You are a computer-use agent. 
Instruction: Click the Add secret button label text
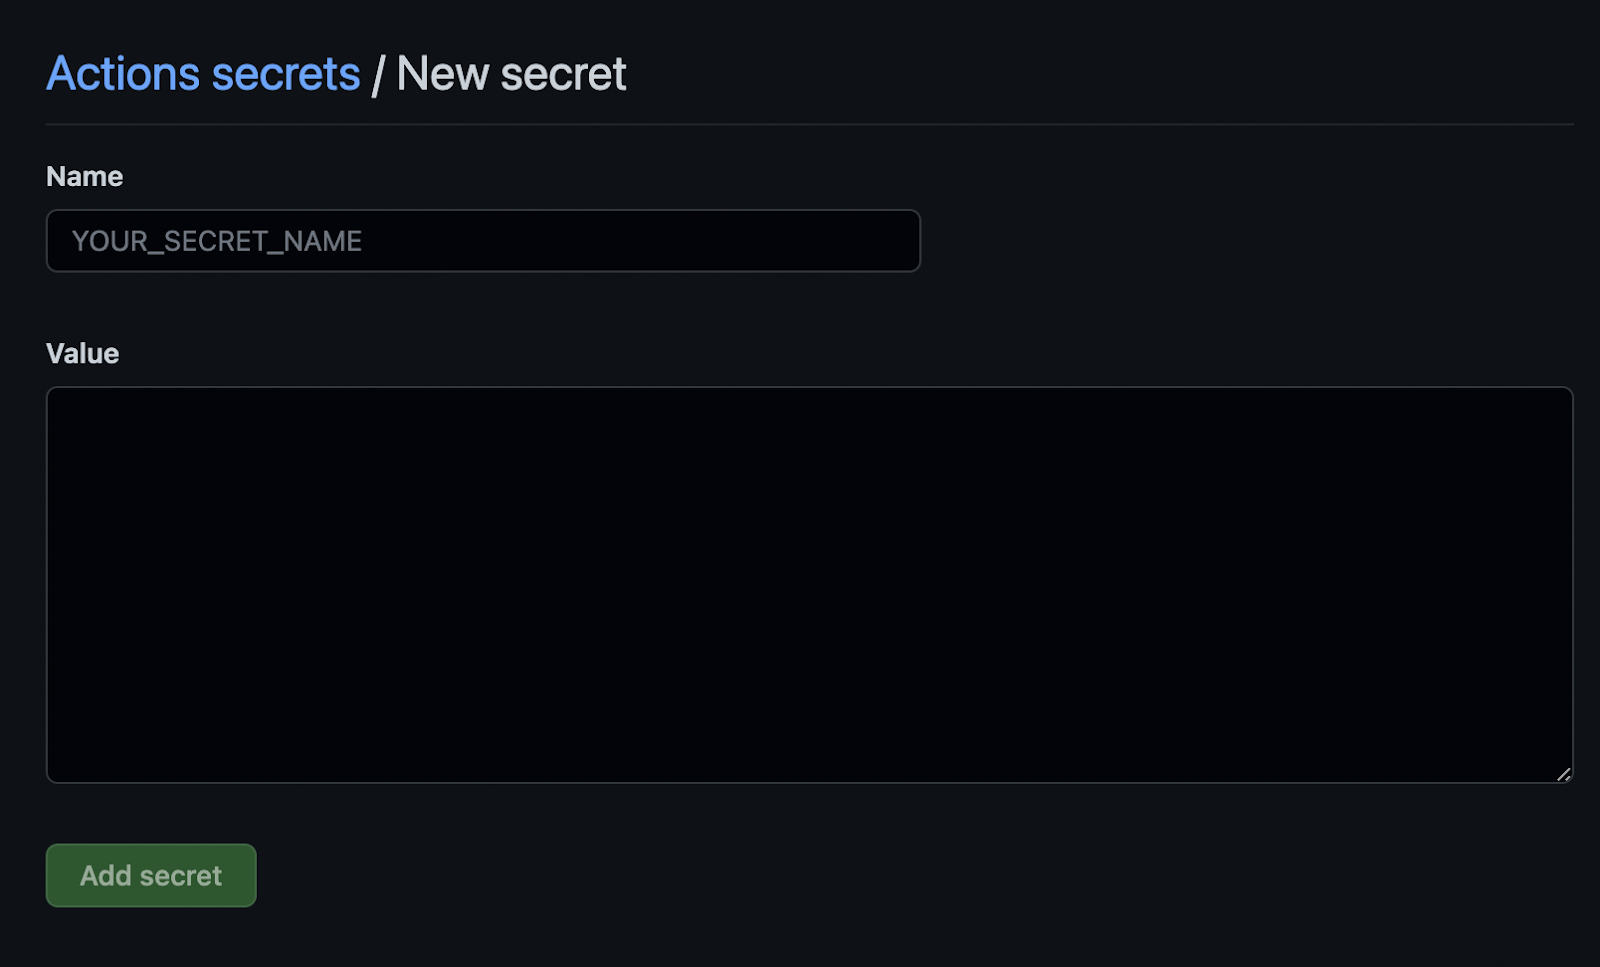151,875
